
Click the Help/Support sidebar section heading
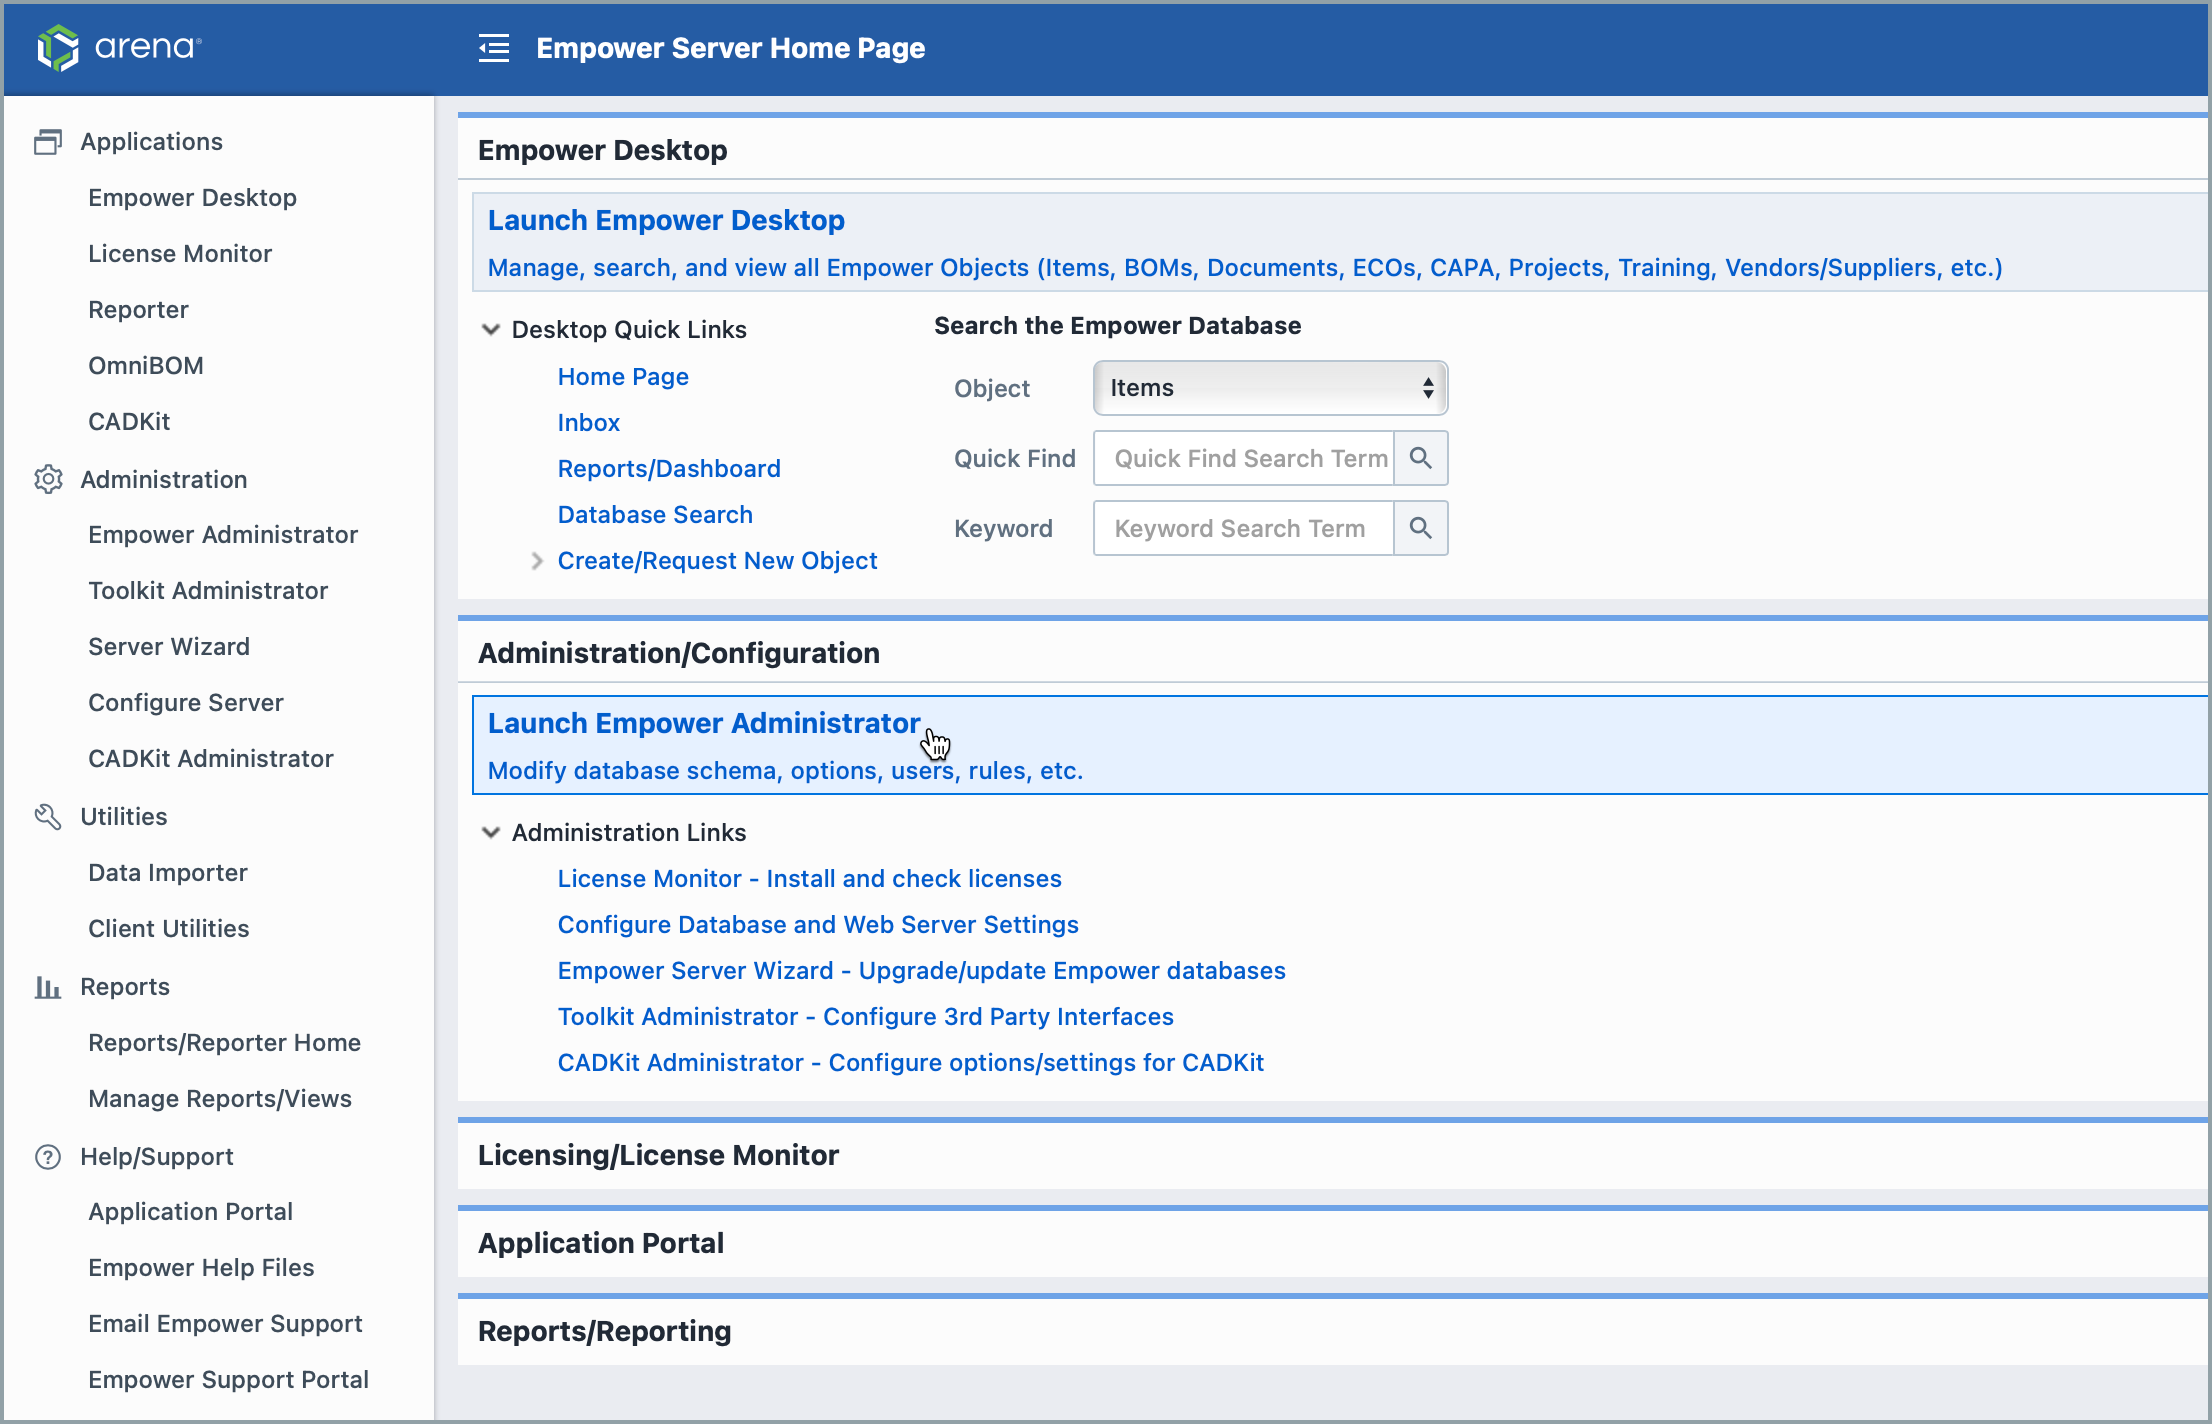(x=157, y=1157)
